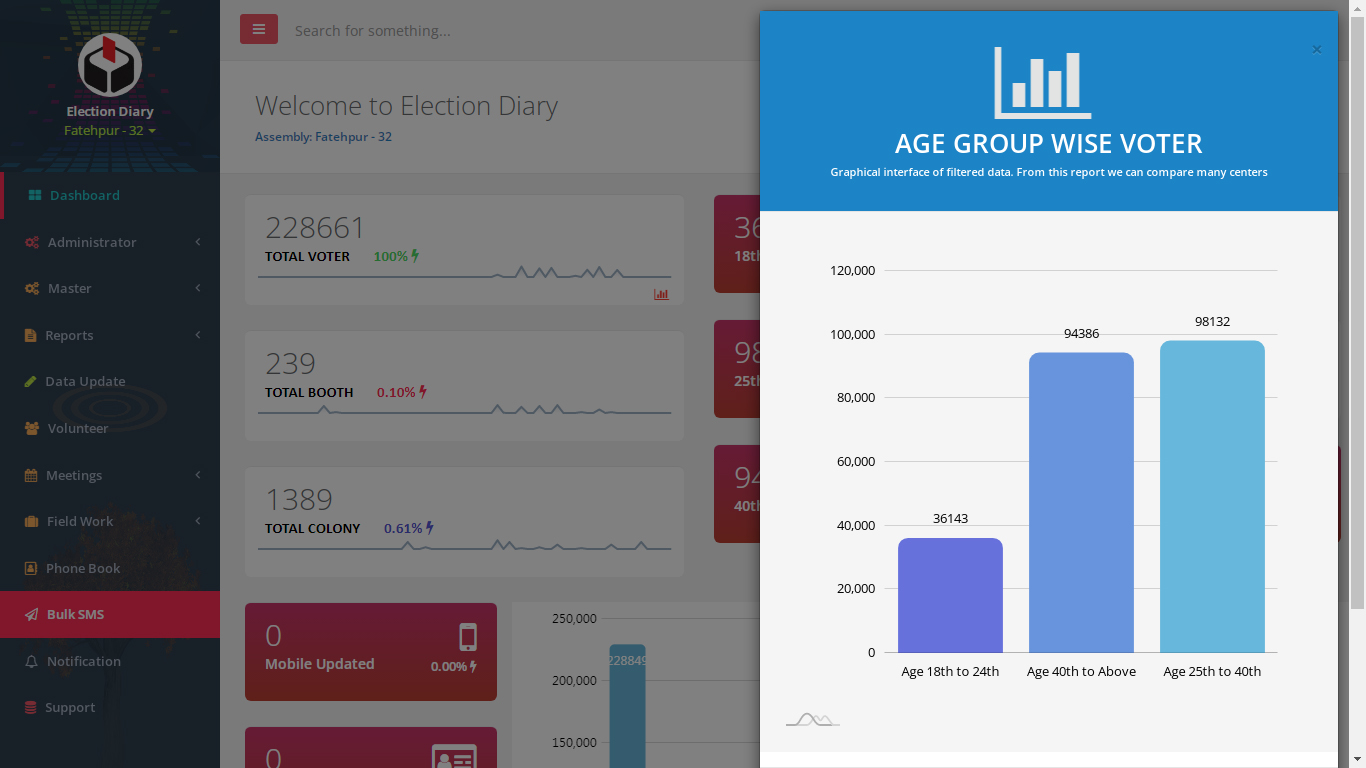
Task: Click the Support database icon
Action: (x=31, y=708)
